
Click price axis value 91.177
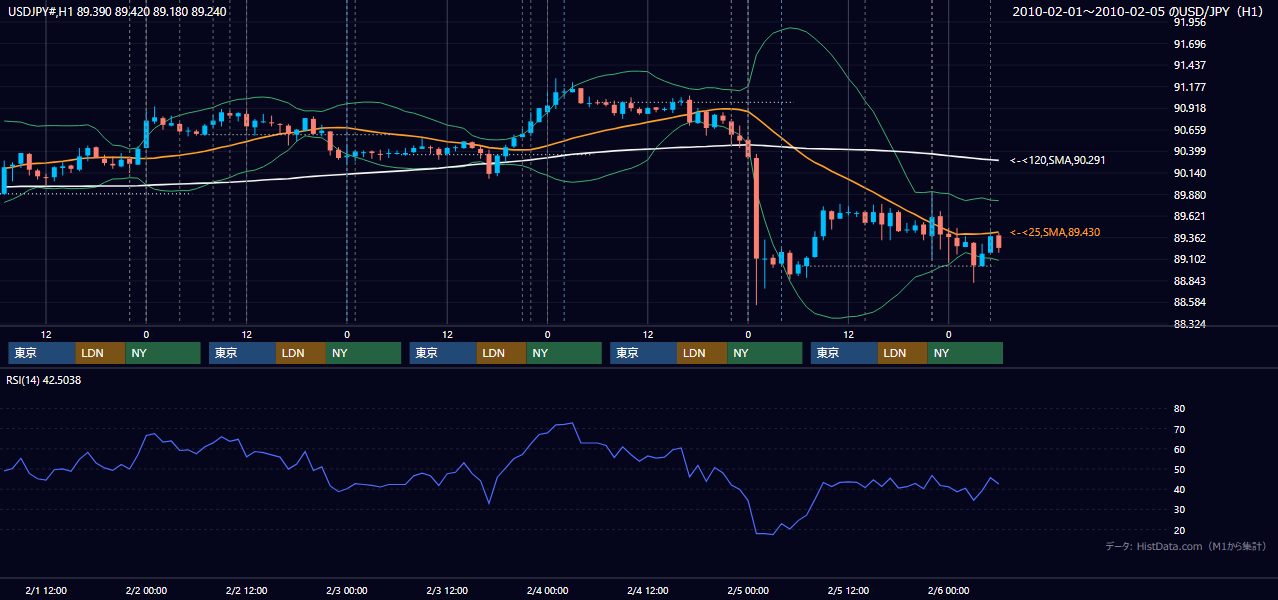(x=1189, y=87)
